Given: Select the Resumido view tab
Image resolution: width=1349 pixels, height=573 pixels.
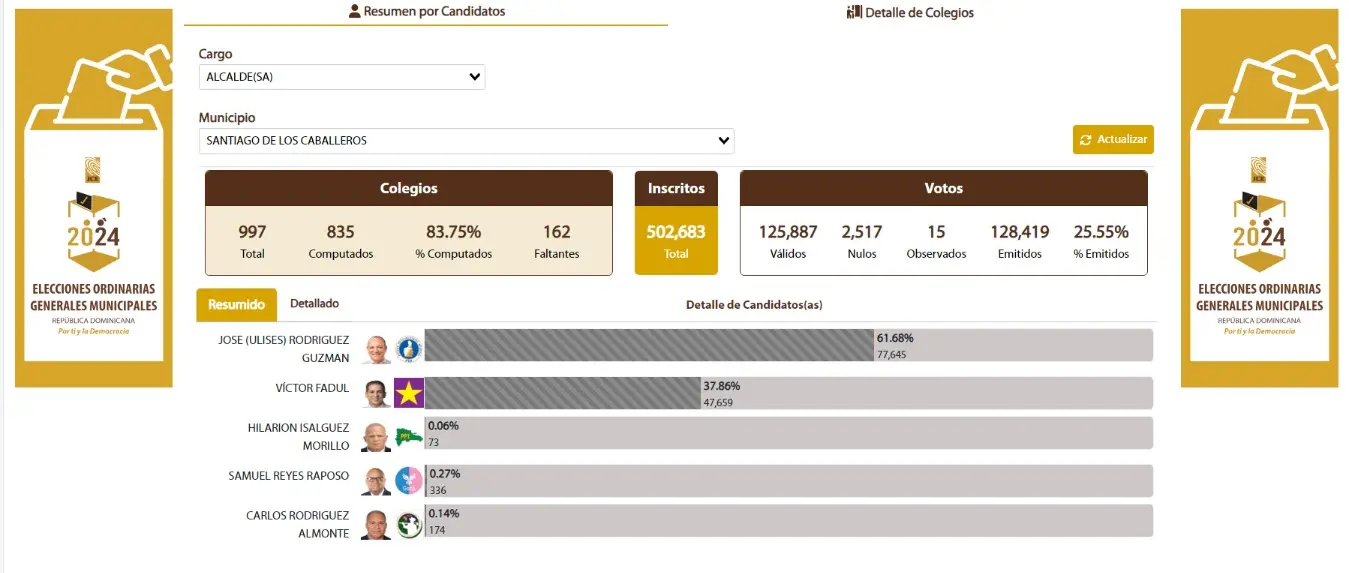Looking at the screenshot, I should click(x=236, y=305).
